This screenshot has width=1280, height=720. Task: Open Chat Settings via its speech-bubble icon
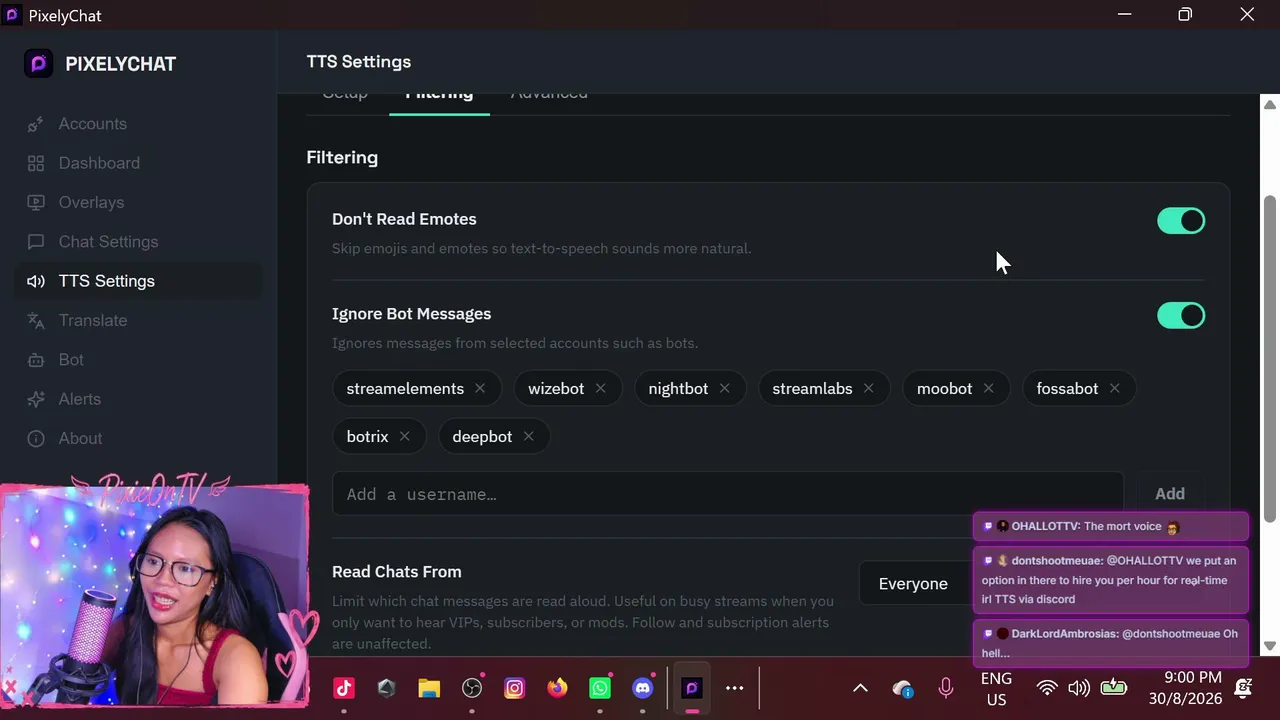coord(36,242)
